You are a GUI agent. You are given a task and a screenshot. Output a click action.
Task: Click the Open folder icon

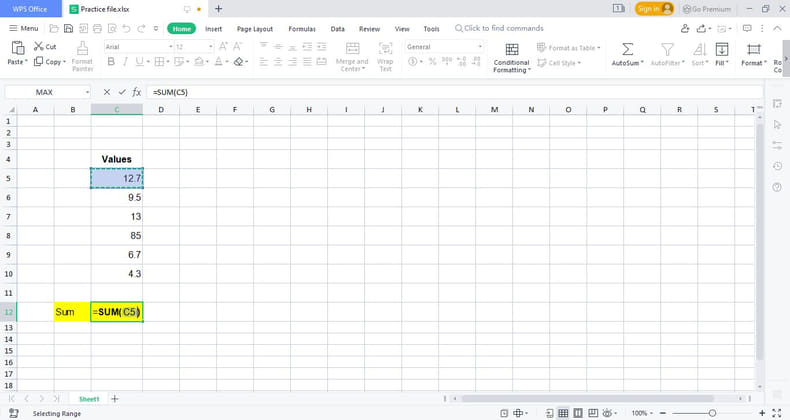54,28
